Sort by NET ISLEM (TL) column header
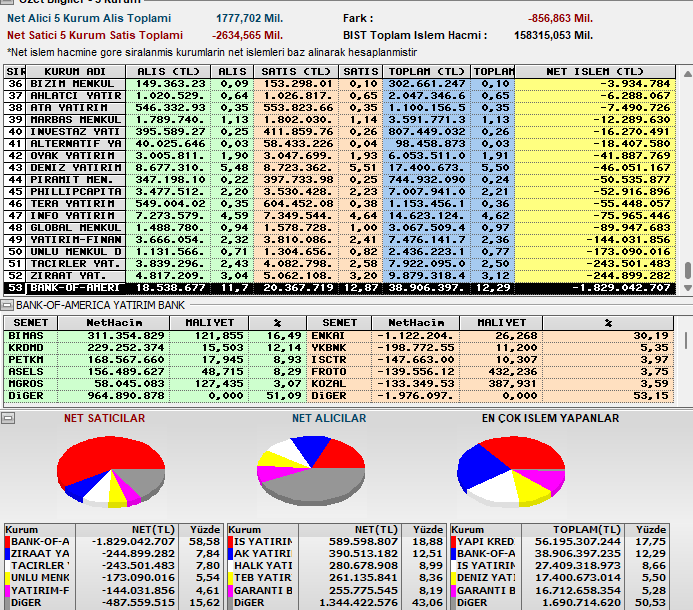This screenshot has width=693, height=610. 595,72
